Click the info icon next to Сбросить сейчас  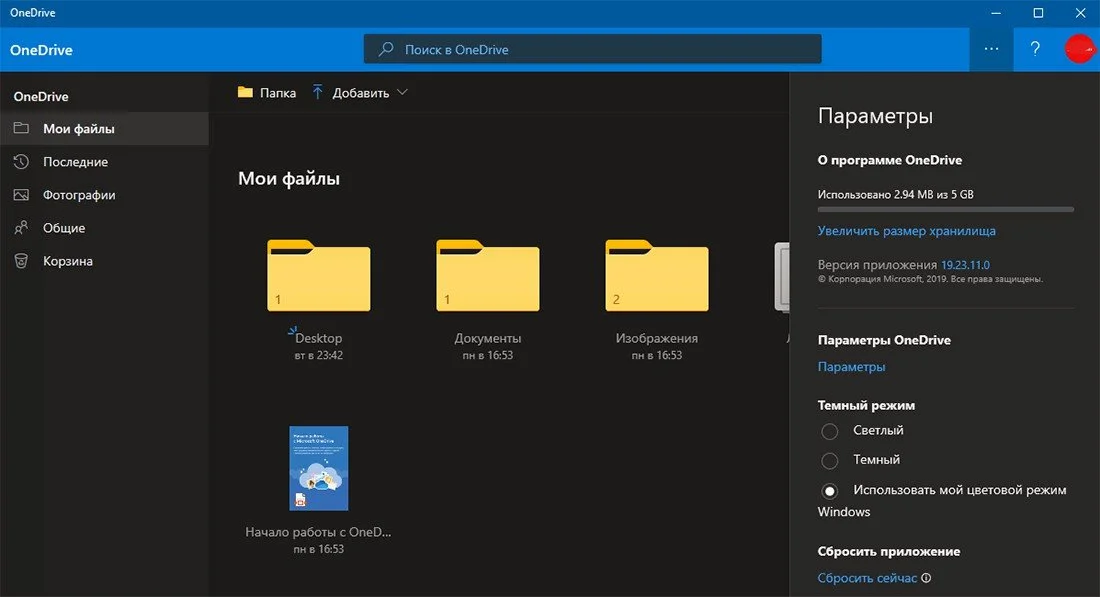tap(926, 578)
